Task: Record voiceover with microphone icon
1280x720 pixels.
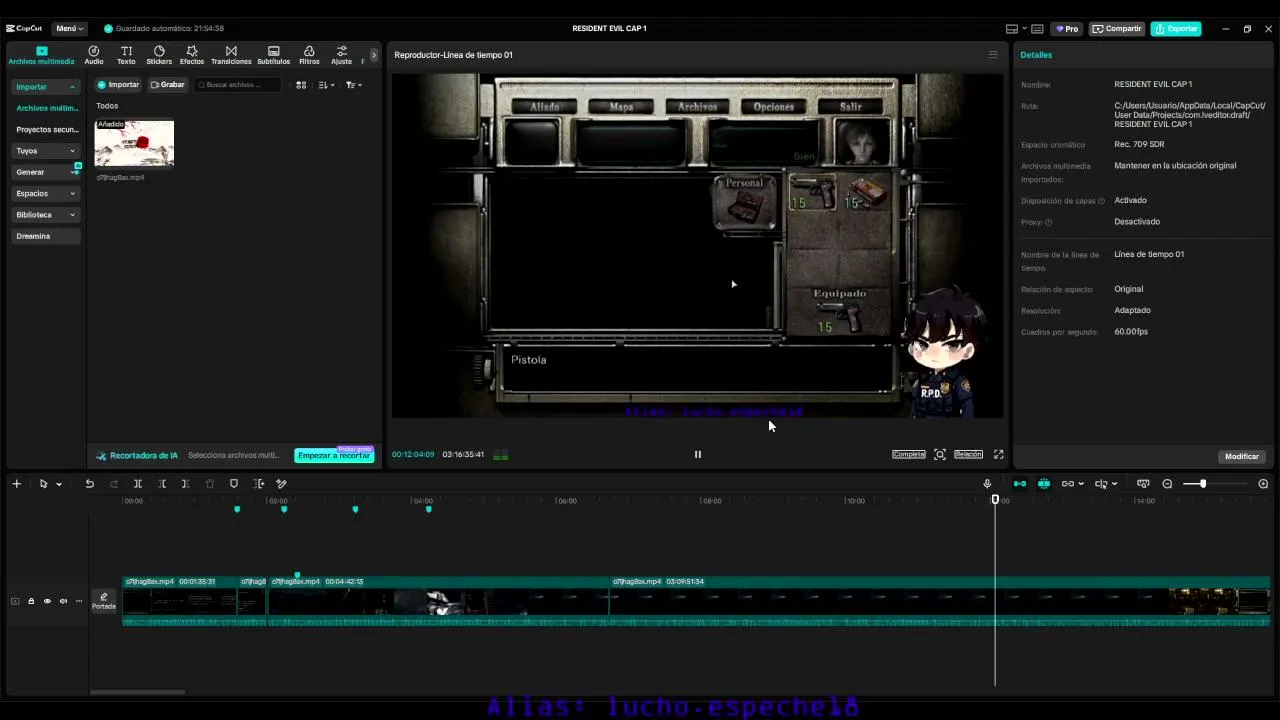Action: coord(987,484)
